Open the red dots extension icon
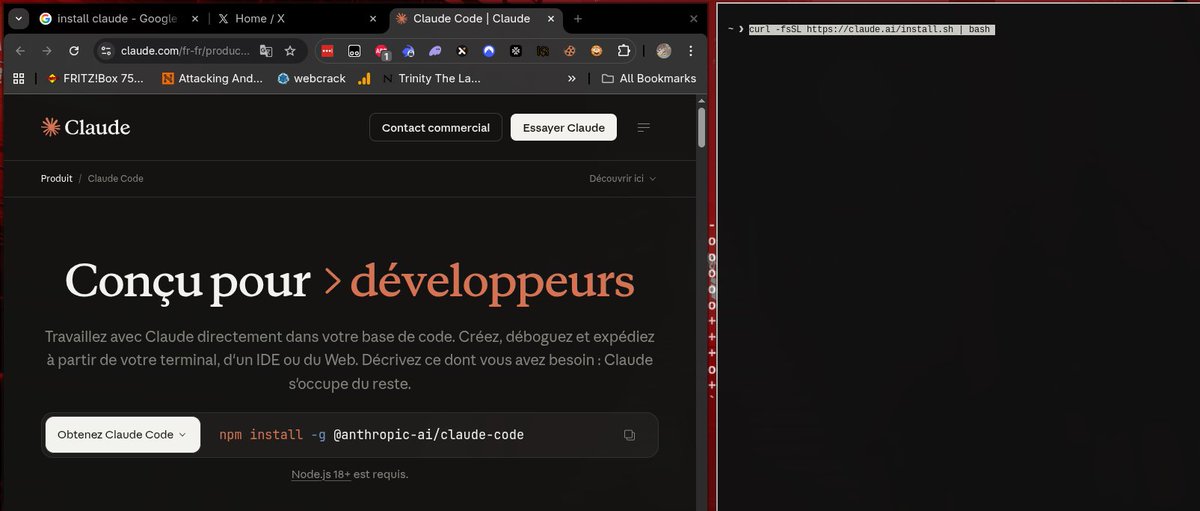Image resolution: width=1200 pixels, height=511 pixels. pyautogui.click(x=328, y=51)
